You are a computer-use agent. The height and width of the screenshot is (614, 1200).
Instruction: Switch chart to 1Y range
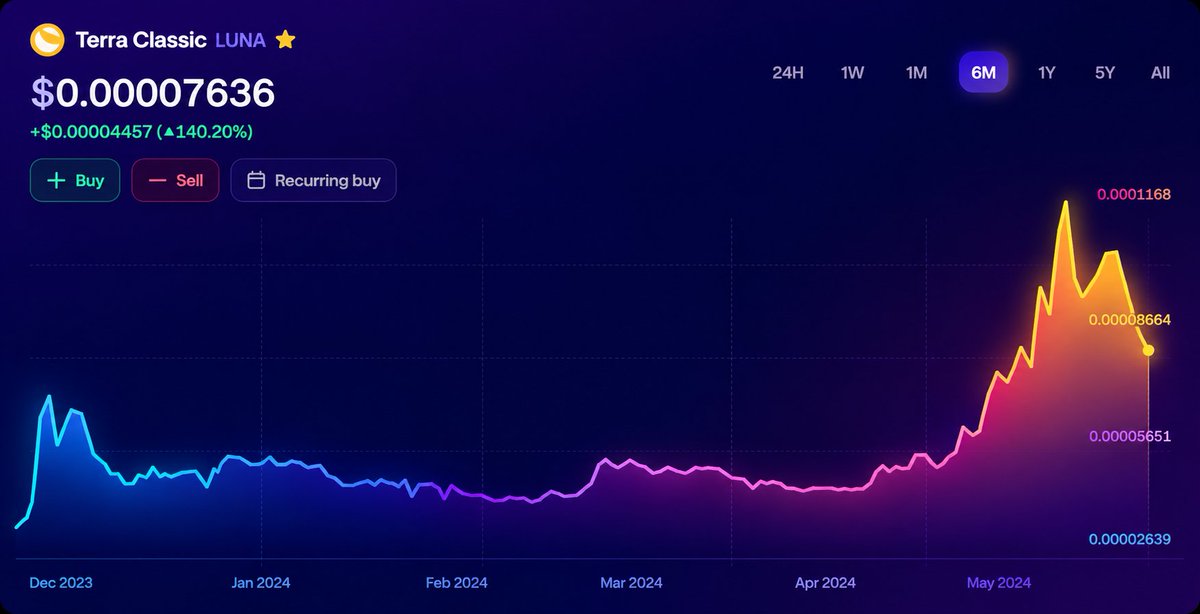pos(1046,73)
